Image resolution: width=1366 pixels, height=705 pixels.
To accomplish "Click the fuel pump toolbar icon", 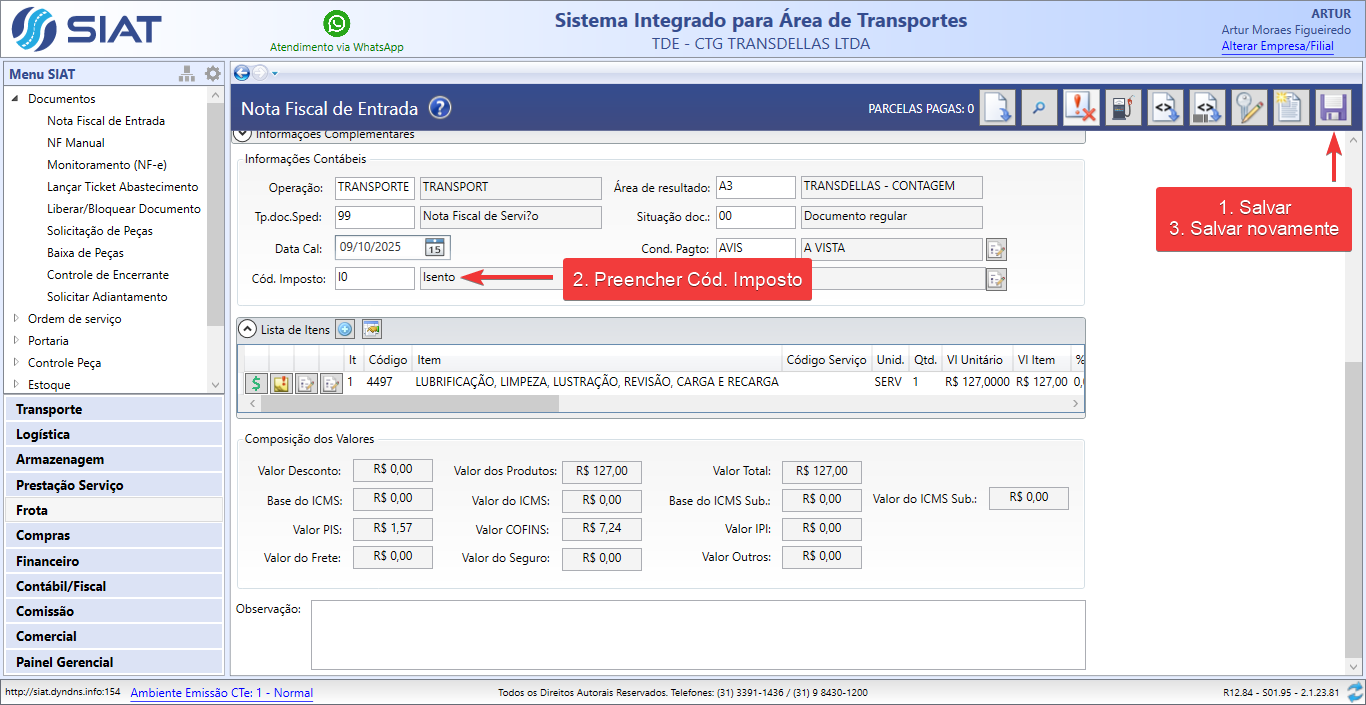I will click(1123, 108).
